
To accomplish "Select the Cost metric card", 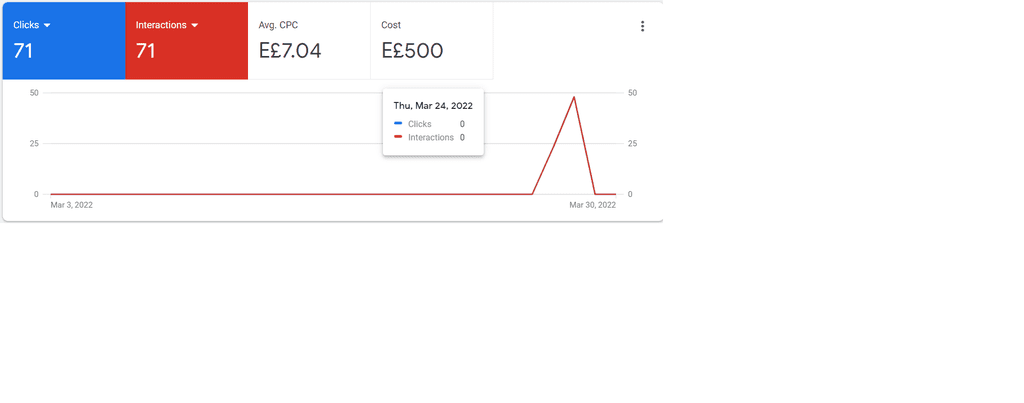I will (432, 40).
